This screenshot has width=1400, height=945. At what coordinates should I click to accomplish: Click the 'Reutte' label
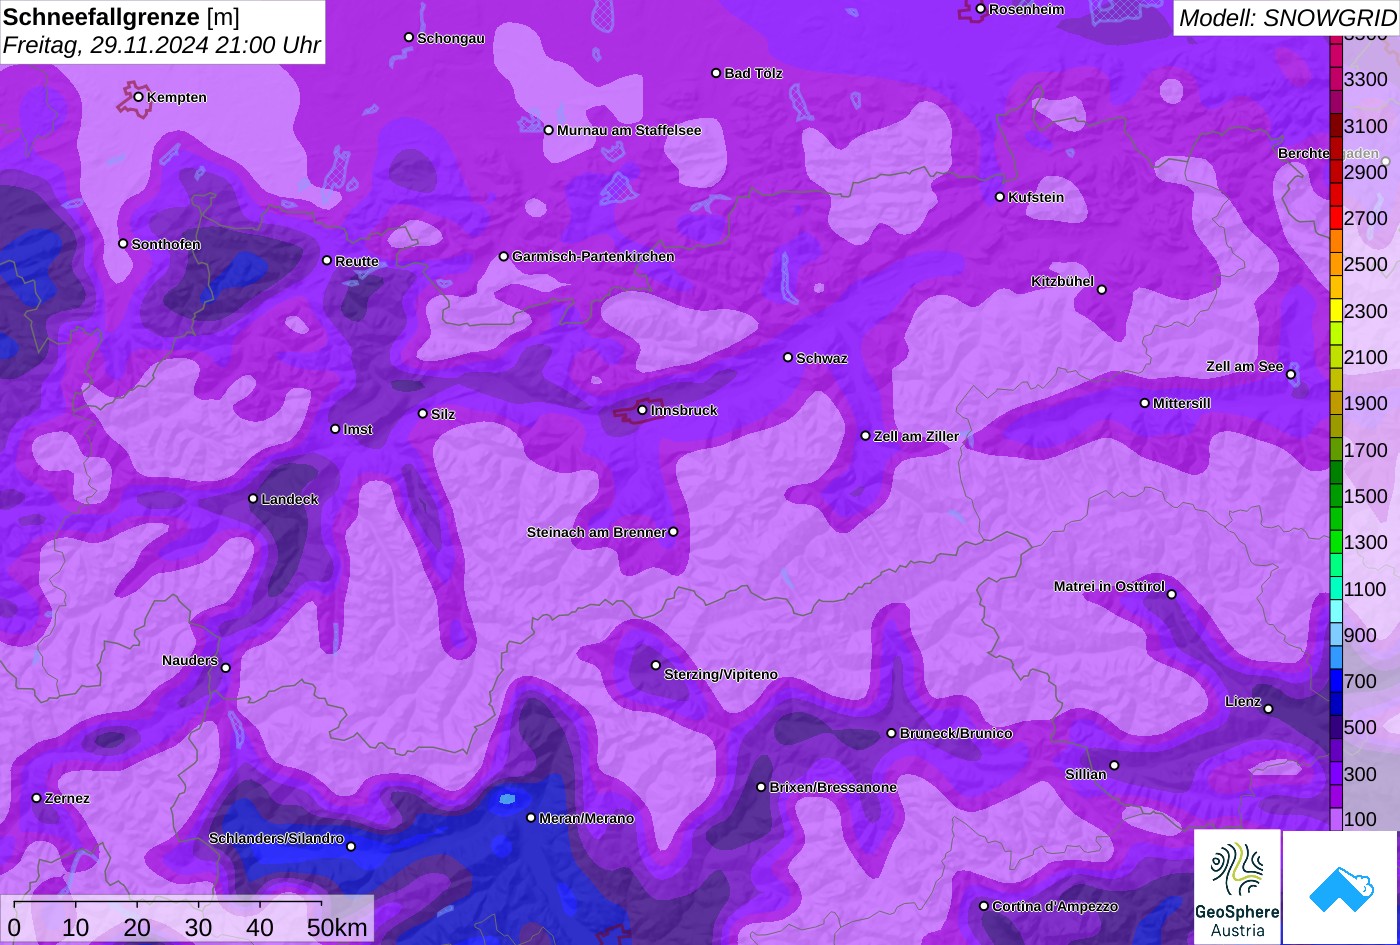357,261
